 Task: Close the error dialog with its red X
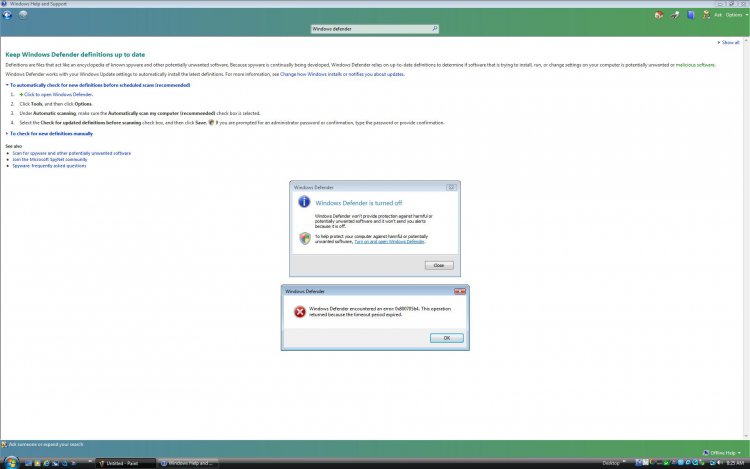tap(460, 291)
